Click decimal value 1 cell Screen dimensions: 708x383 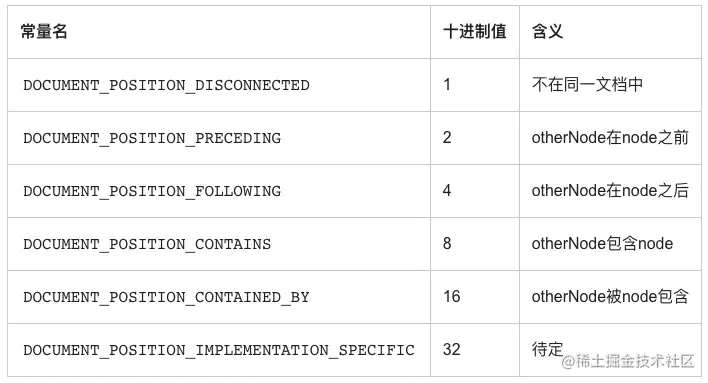coord(475,85)
